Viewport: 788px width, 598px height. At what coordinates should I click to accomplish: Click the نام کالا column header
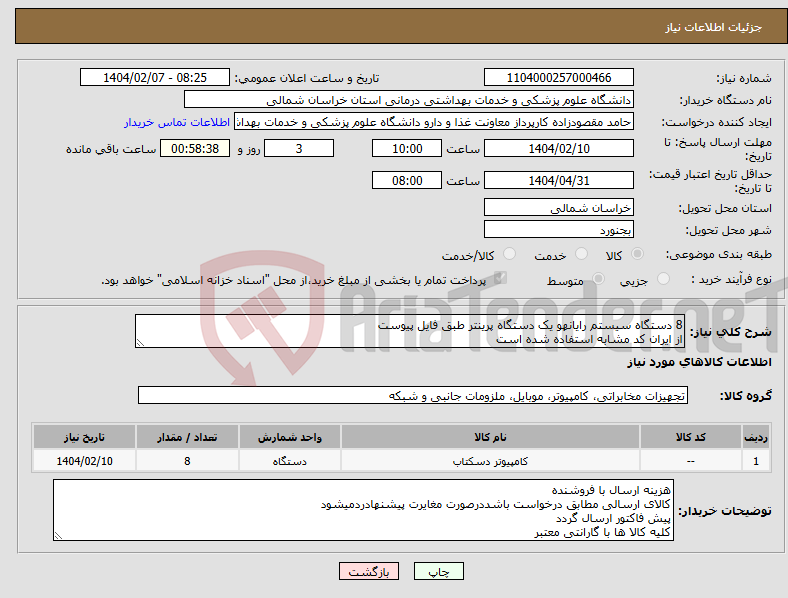click(x=490, y=437)
